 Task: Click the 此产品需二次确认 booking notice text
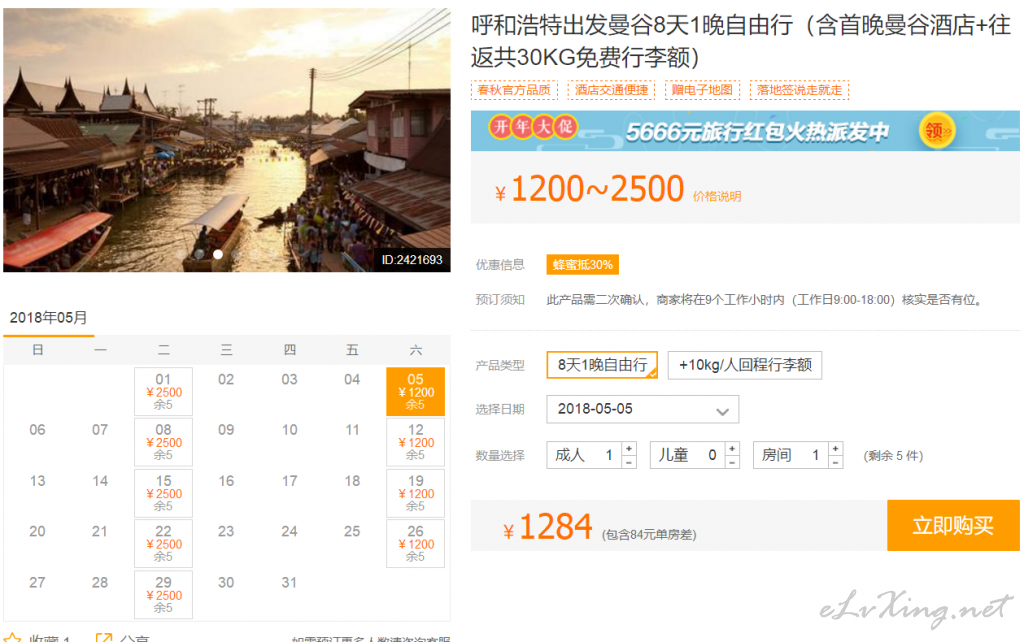coord(765,300)
